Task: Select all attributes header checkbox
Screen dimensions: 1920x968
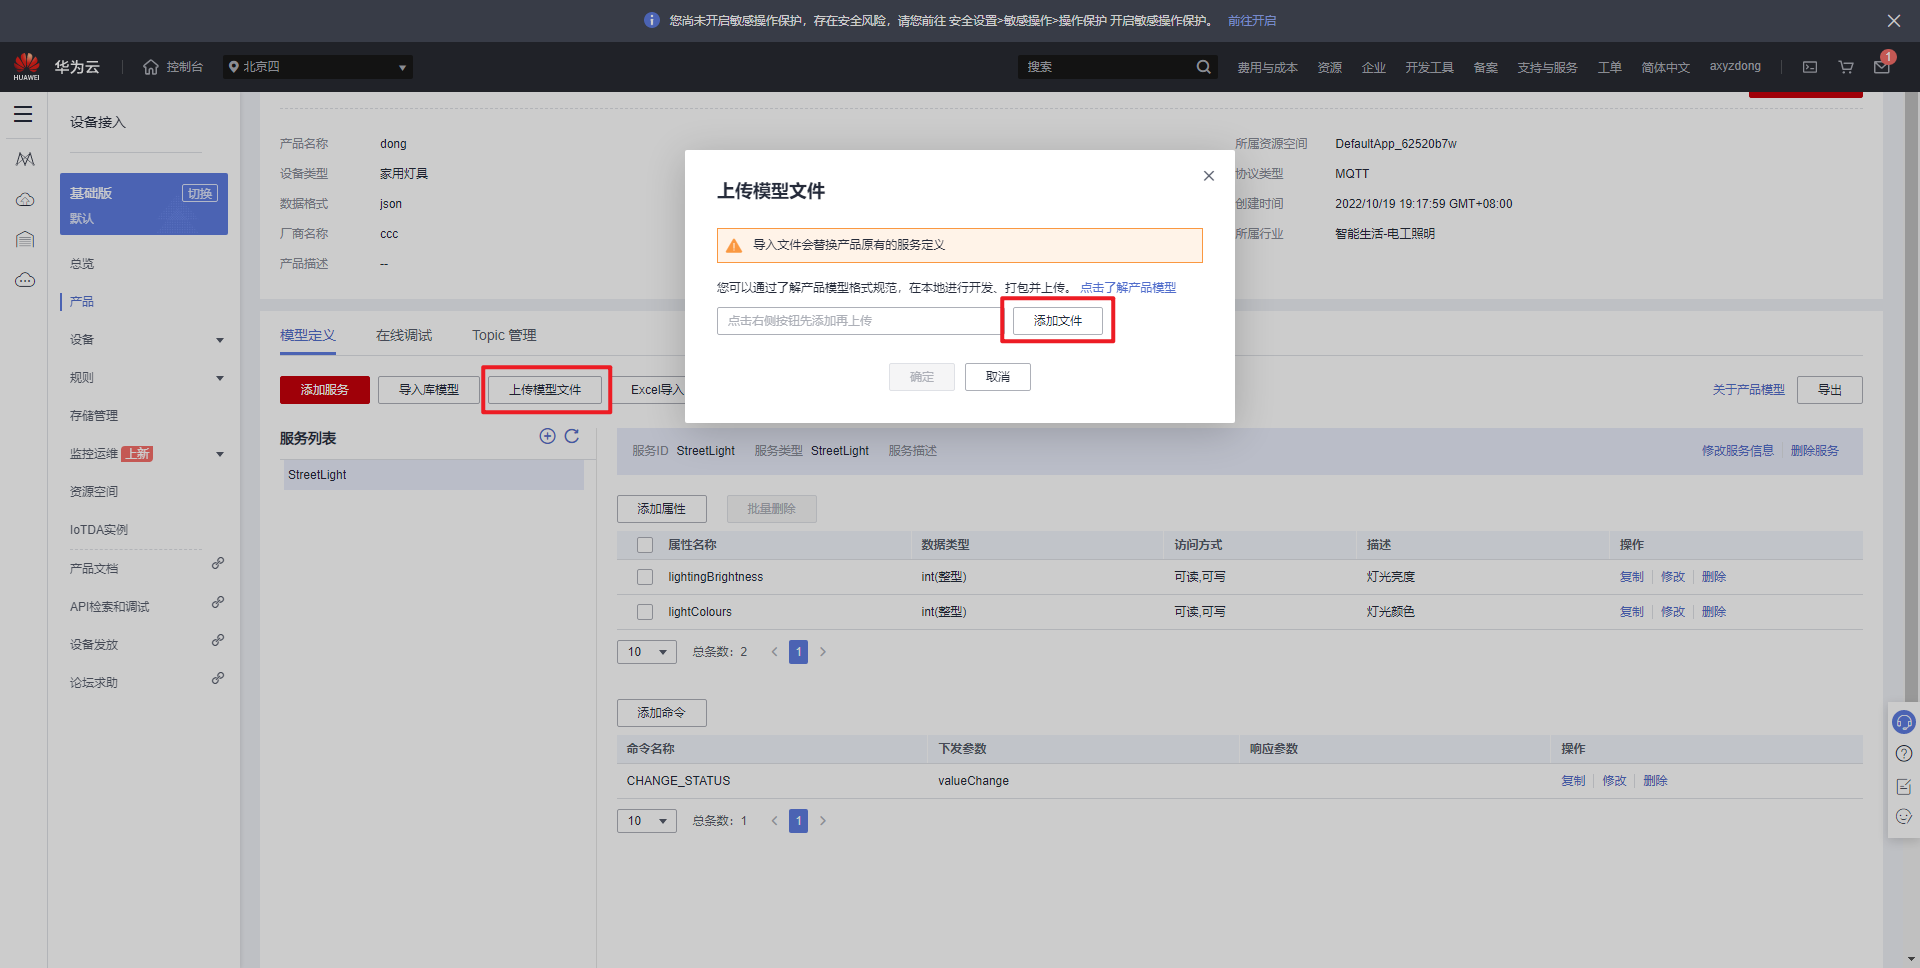Action: coord(645,545)
